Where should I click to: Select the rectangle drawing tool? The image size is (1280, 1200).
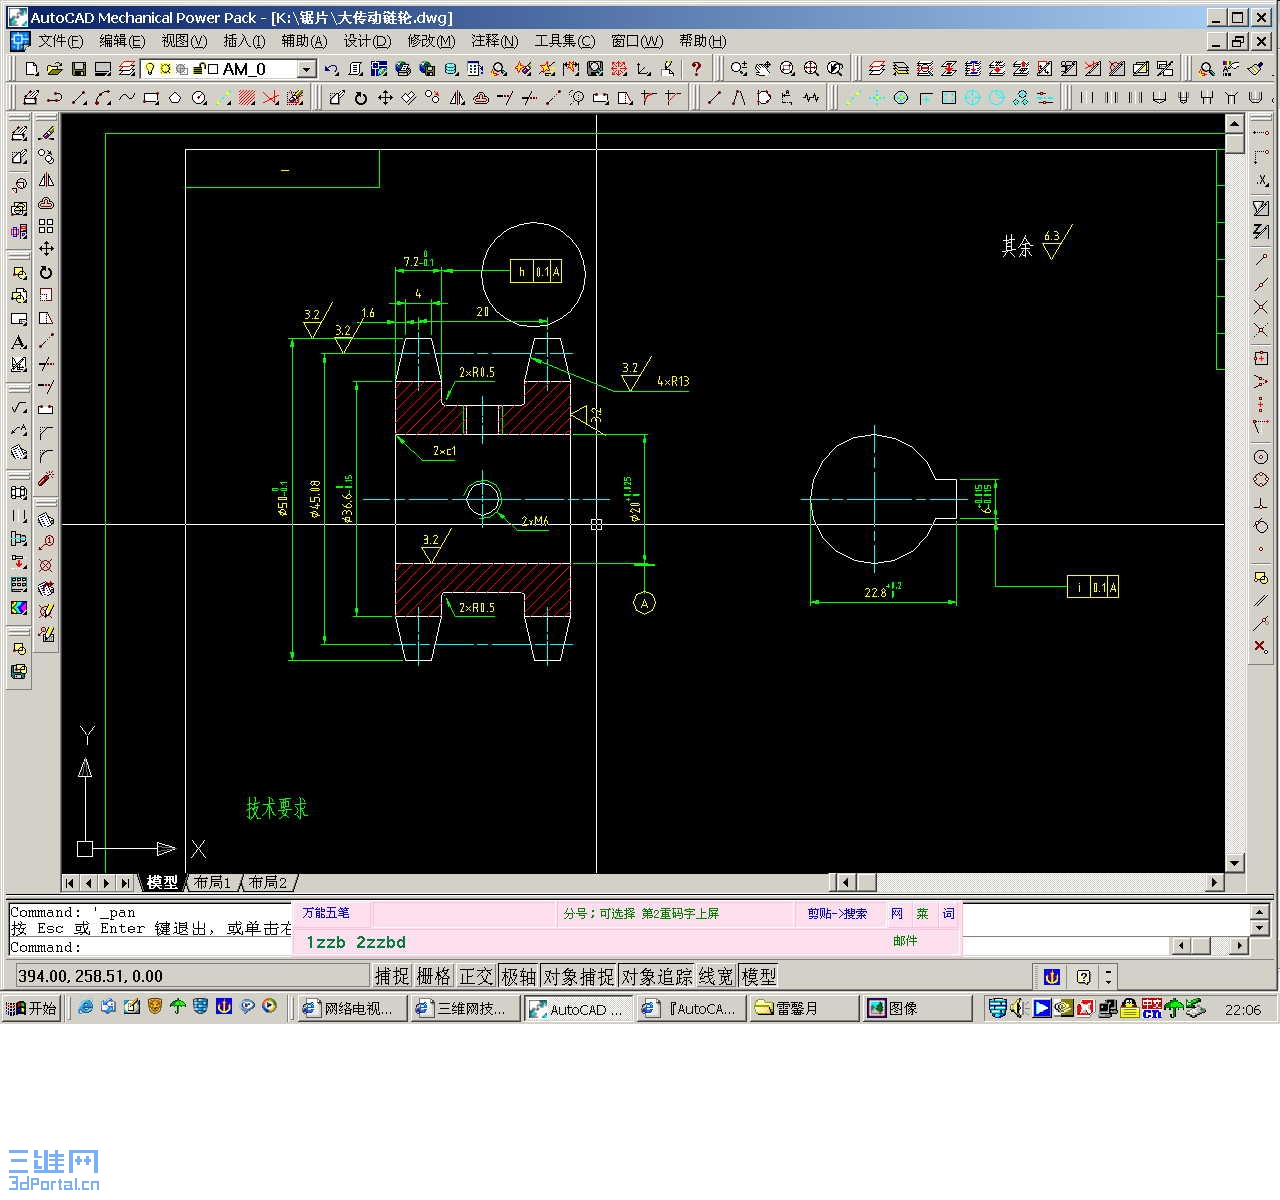[151, 98]
